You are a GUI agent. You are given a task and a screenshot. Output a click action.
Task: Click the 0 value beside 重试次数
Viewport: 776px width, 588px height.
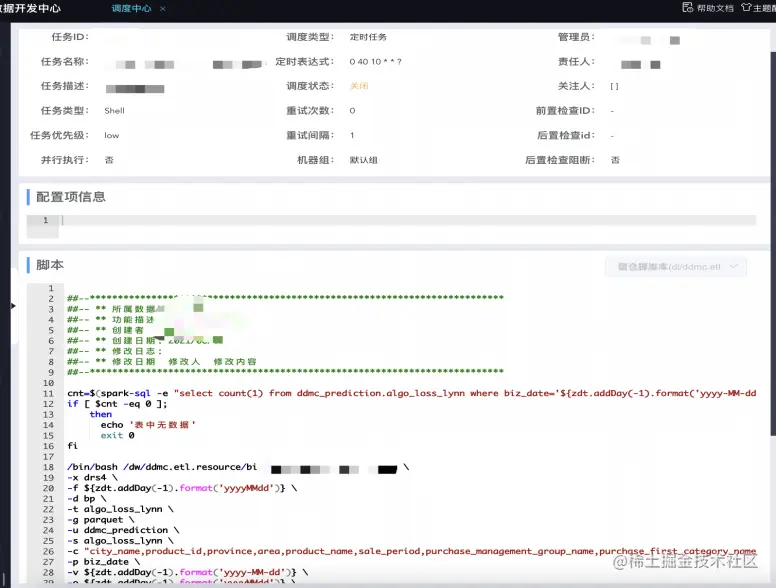pos(352,111)
